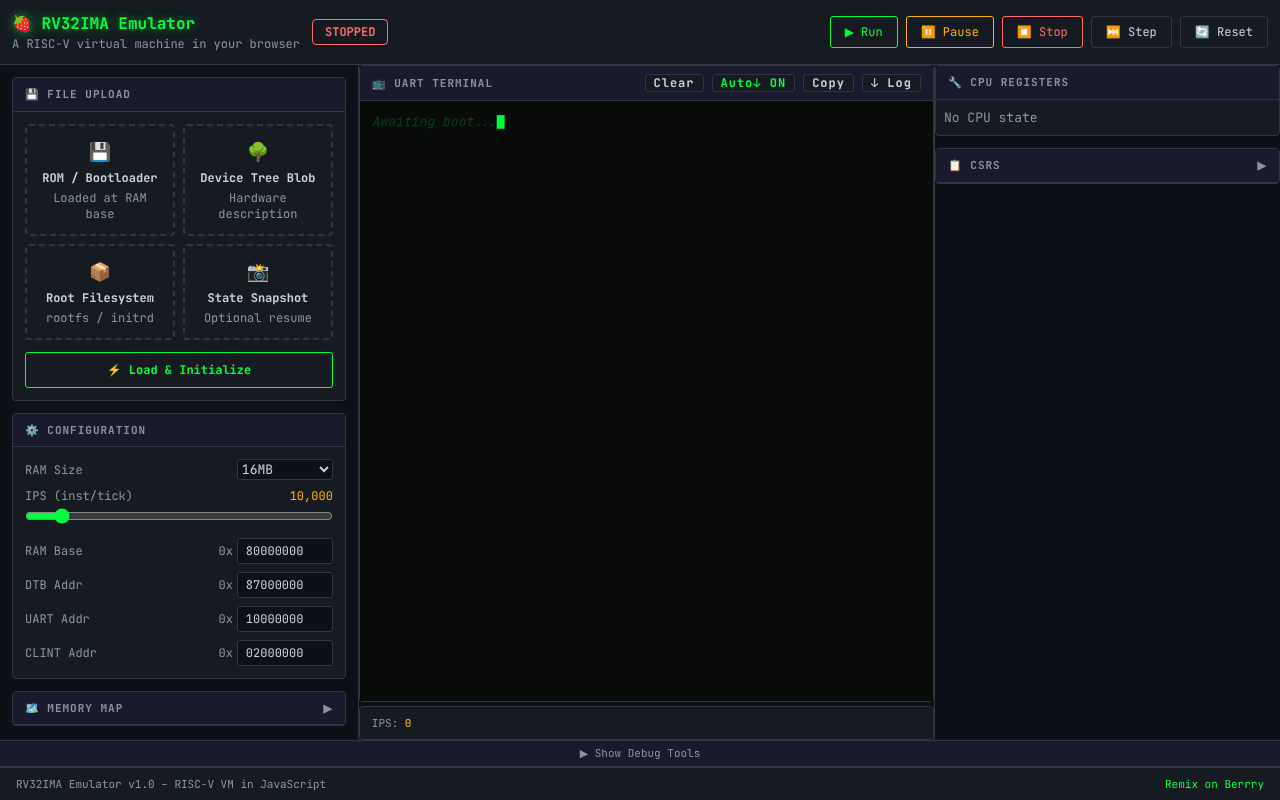
Task: Click the version text in footer
Action: 171,784
